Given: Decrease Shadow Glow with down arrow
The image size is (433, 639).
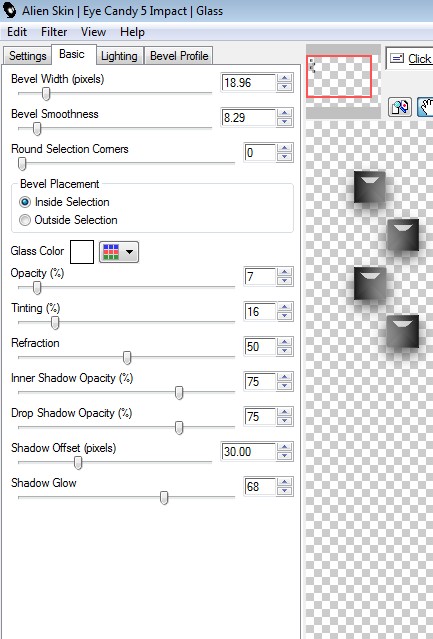Looking at the screenshot, I should (x=285, y=491).
